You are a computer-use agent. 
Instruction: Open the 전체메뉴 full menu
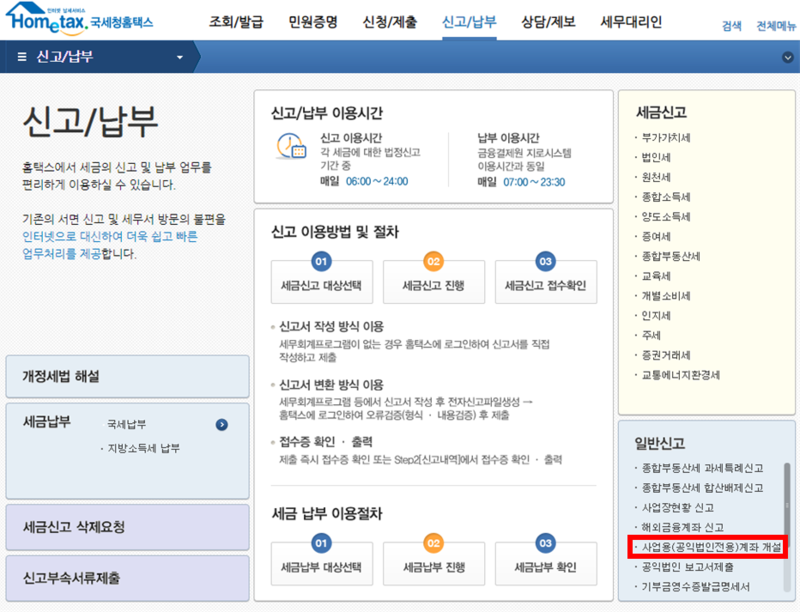tap(775, 26)
